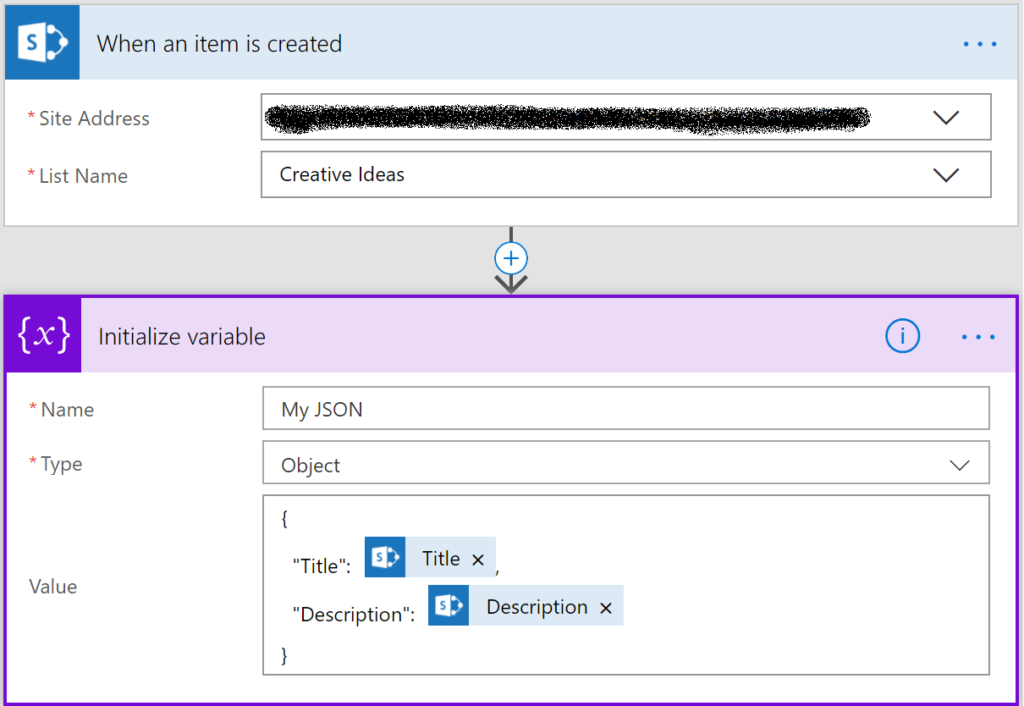Open the ellipsis menu of Initialize variable

click(977, 337)
